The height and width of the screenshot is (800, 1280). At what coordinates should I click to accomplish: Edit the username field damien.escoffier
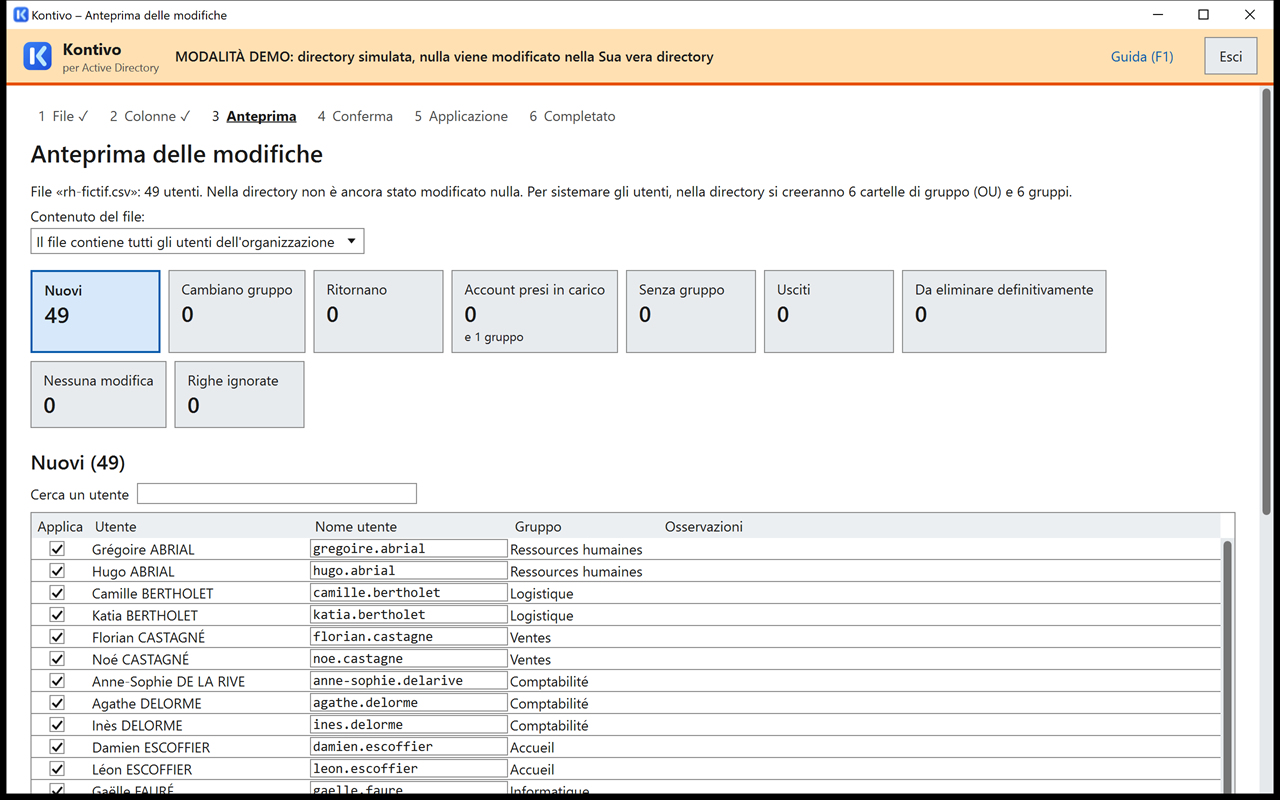tap(408, 747)
